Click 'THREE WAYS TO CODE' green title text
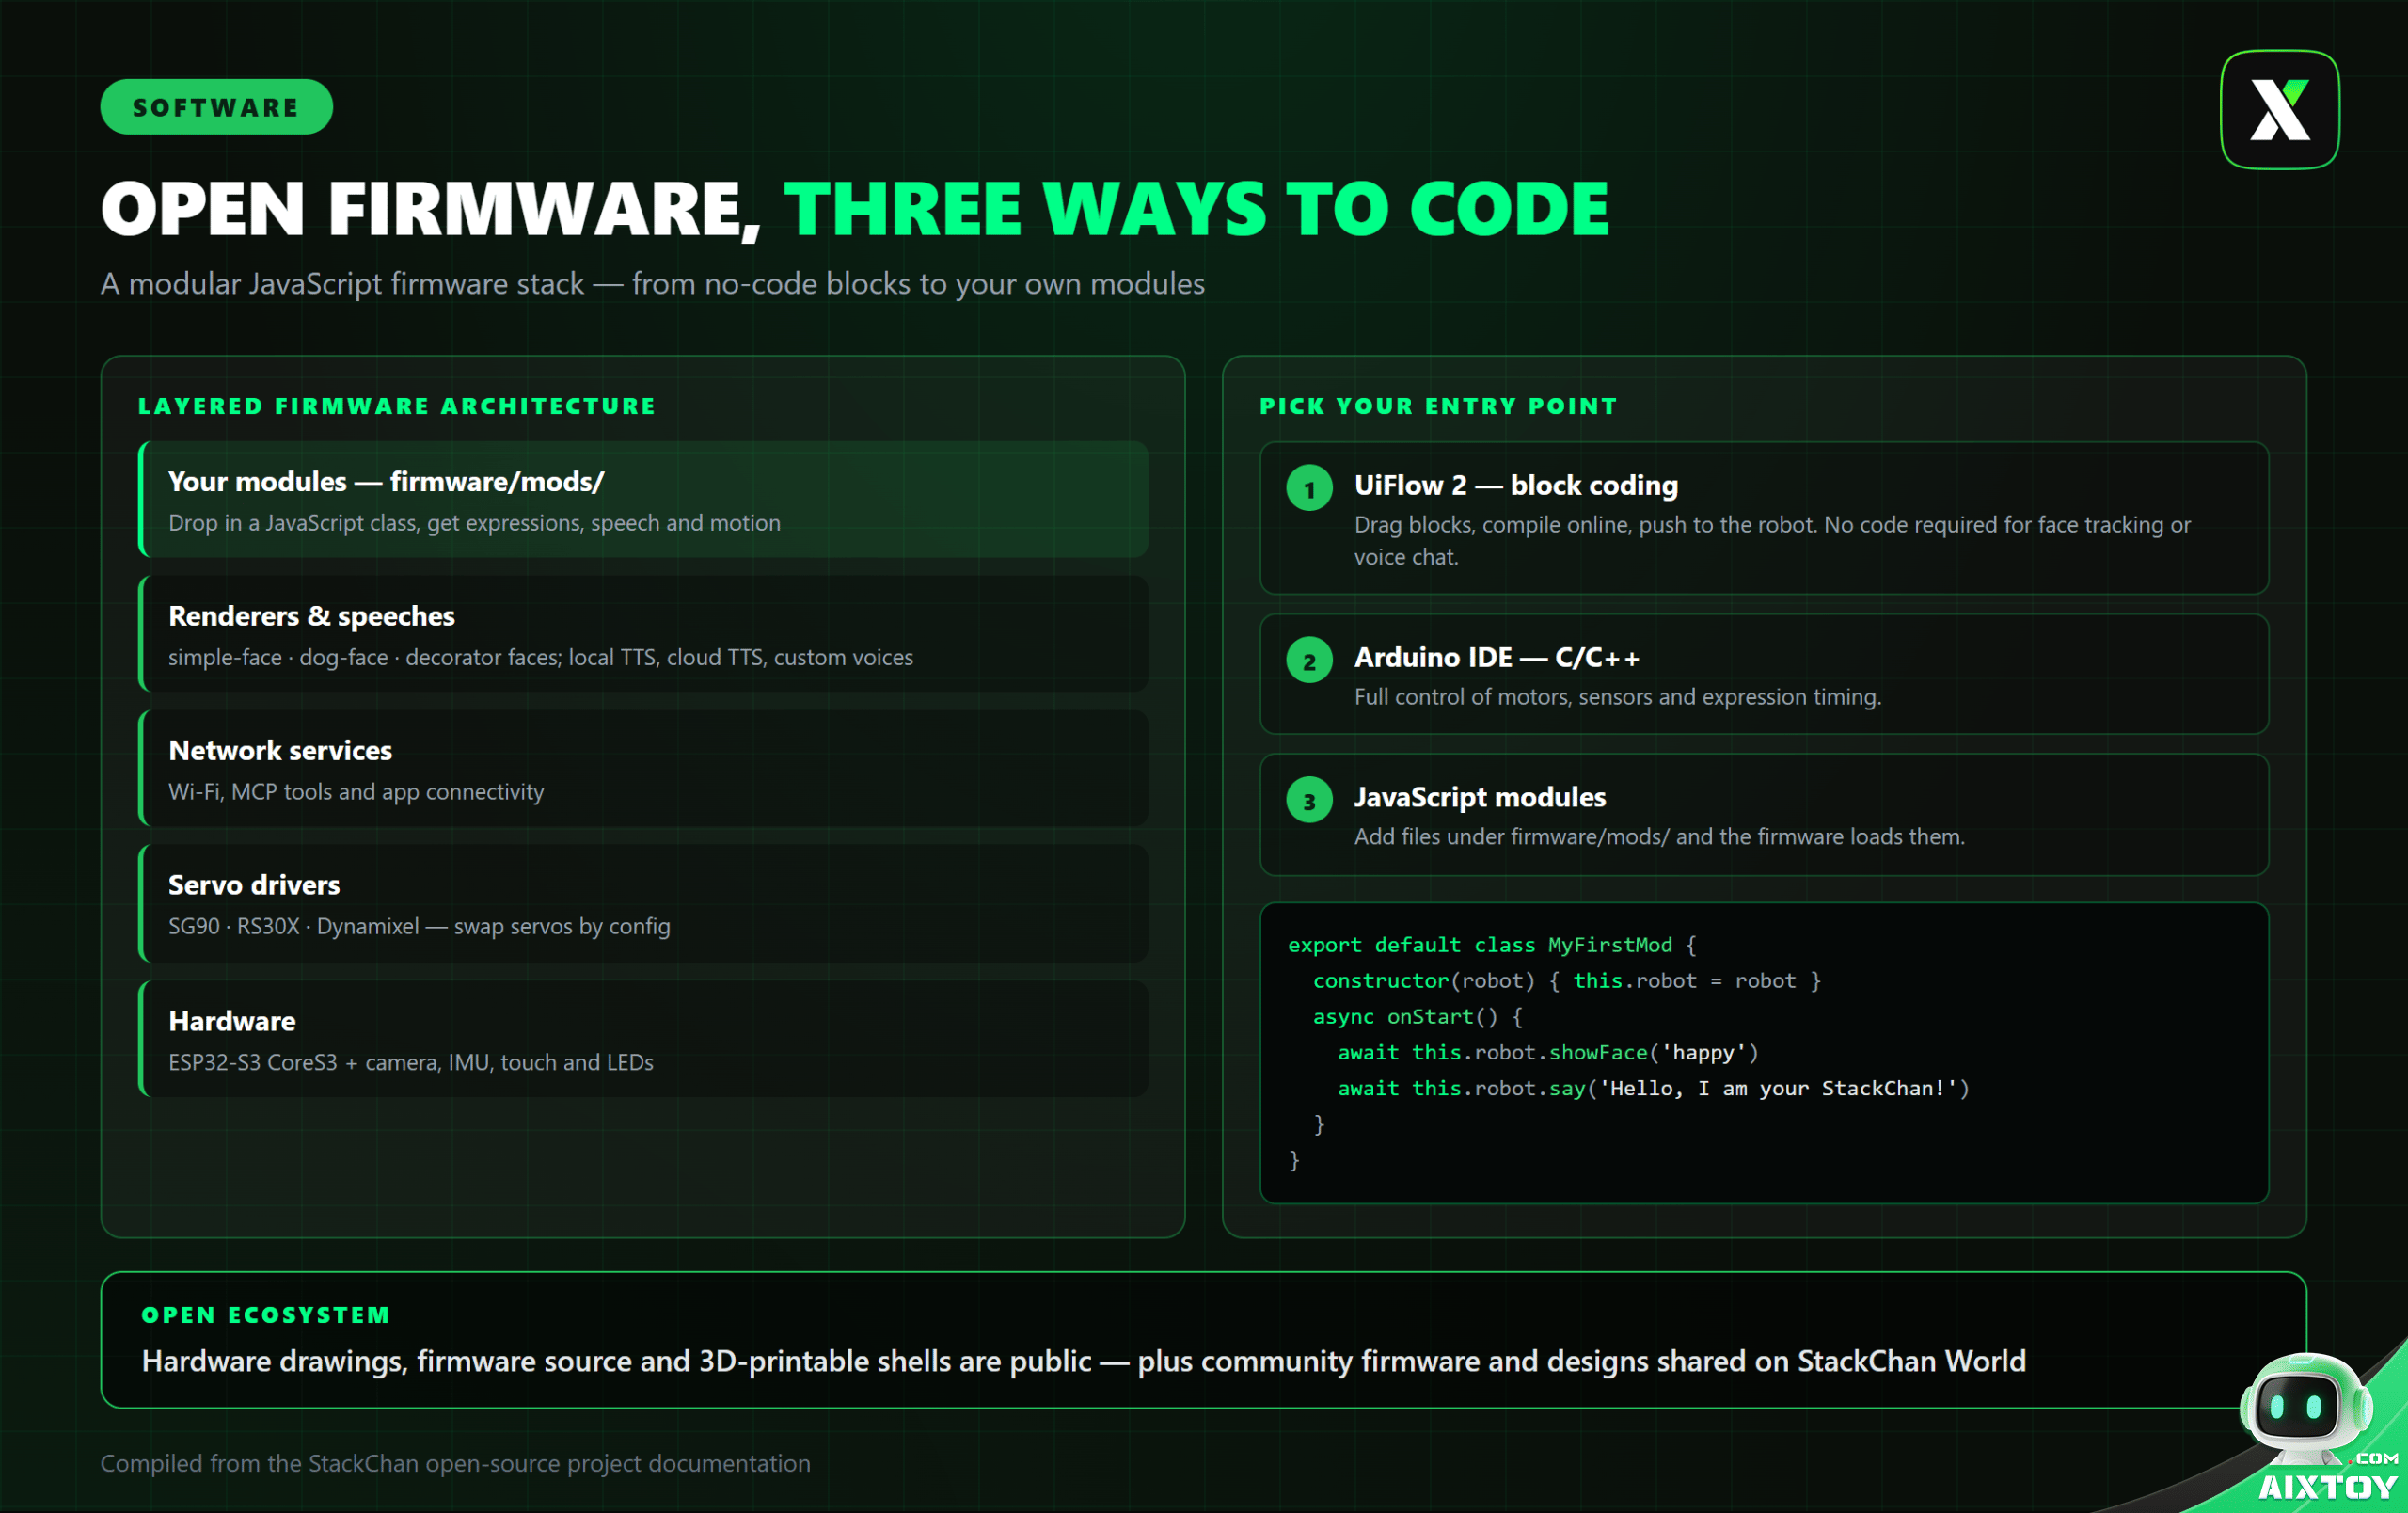The height and width of the screenshot is (1513, 2408). click(1197, 208)
